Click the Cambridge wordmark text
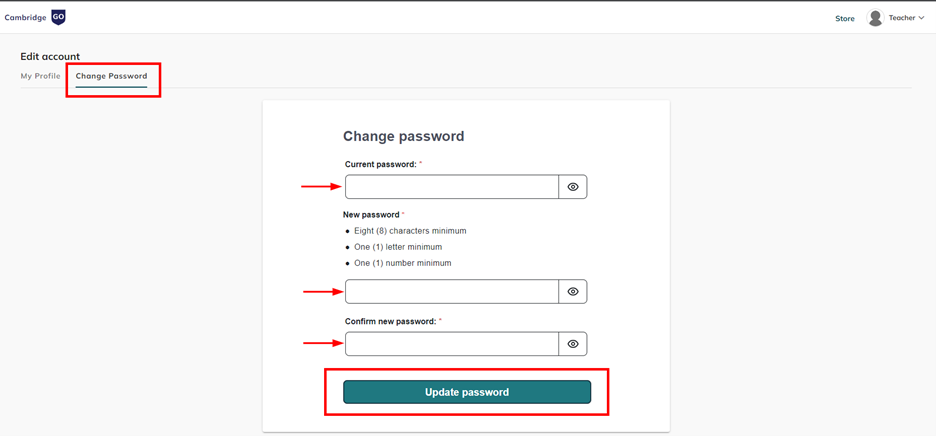936x436 pixels. (25, 18)
